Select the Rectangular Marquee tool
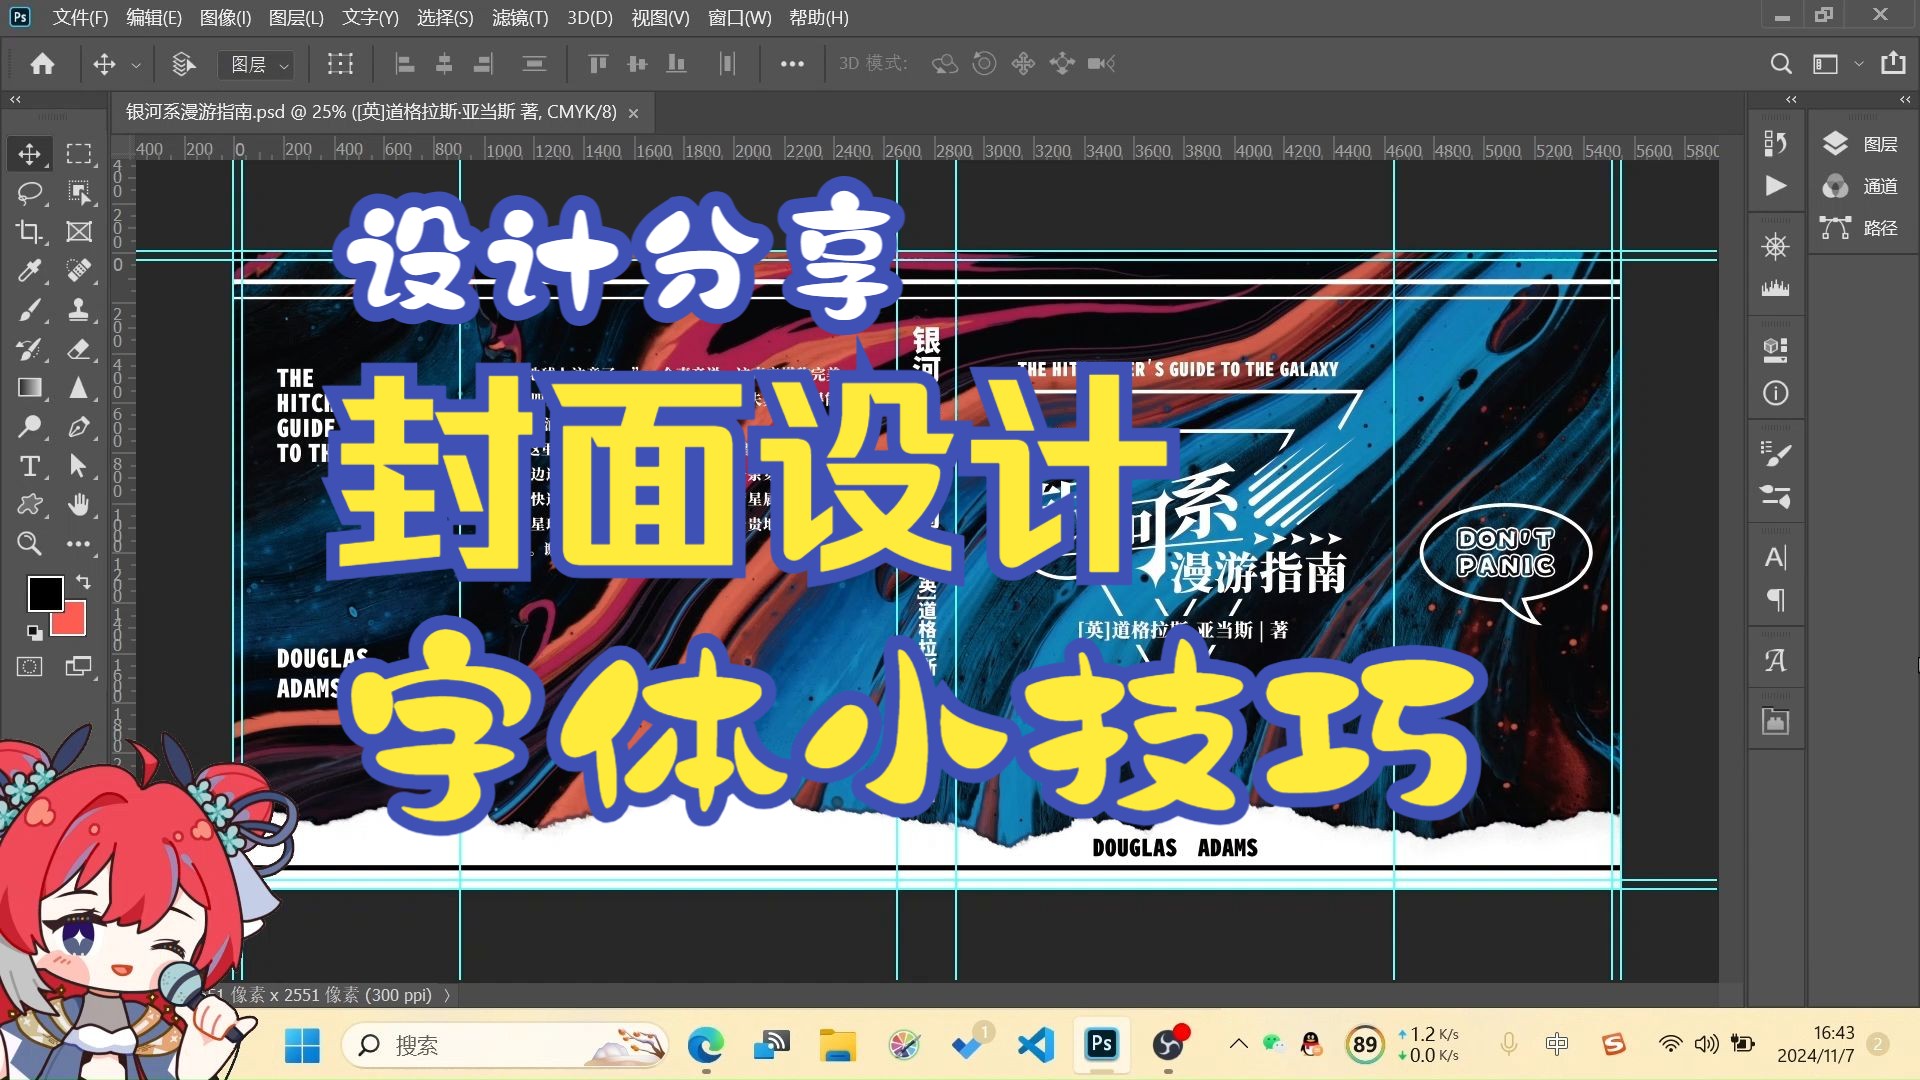The height and width of the screenshot is (1080, 1920). click(x=79, y=153)
